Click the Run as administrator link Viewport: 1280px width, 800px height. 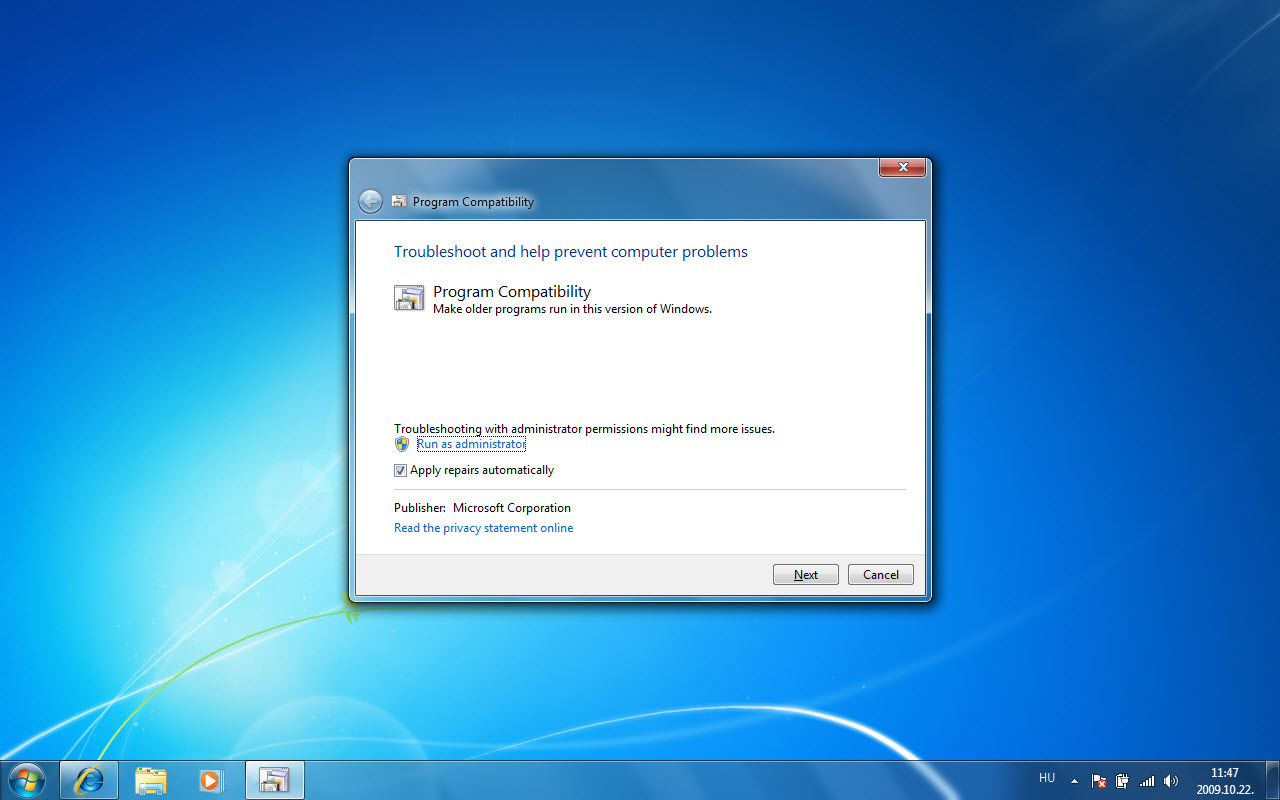(x=470, y=444)
